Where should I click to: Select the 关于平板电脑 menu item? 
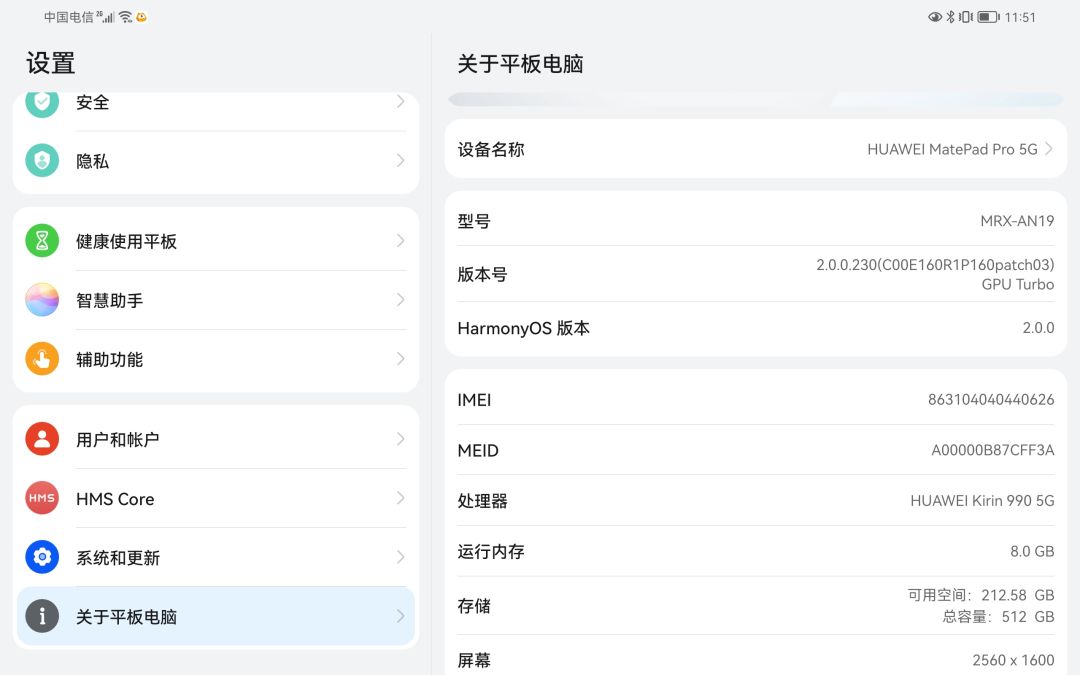coord(216,616)
